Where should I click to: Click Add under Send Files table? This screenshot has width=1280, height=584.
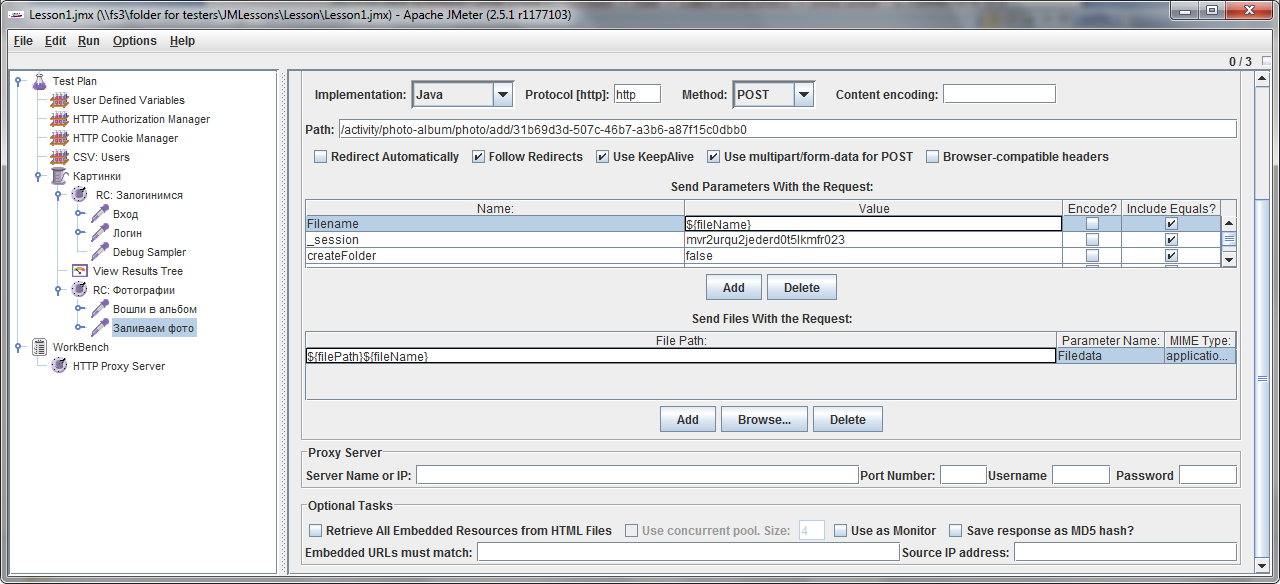click(x=688, y=420)
